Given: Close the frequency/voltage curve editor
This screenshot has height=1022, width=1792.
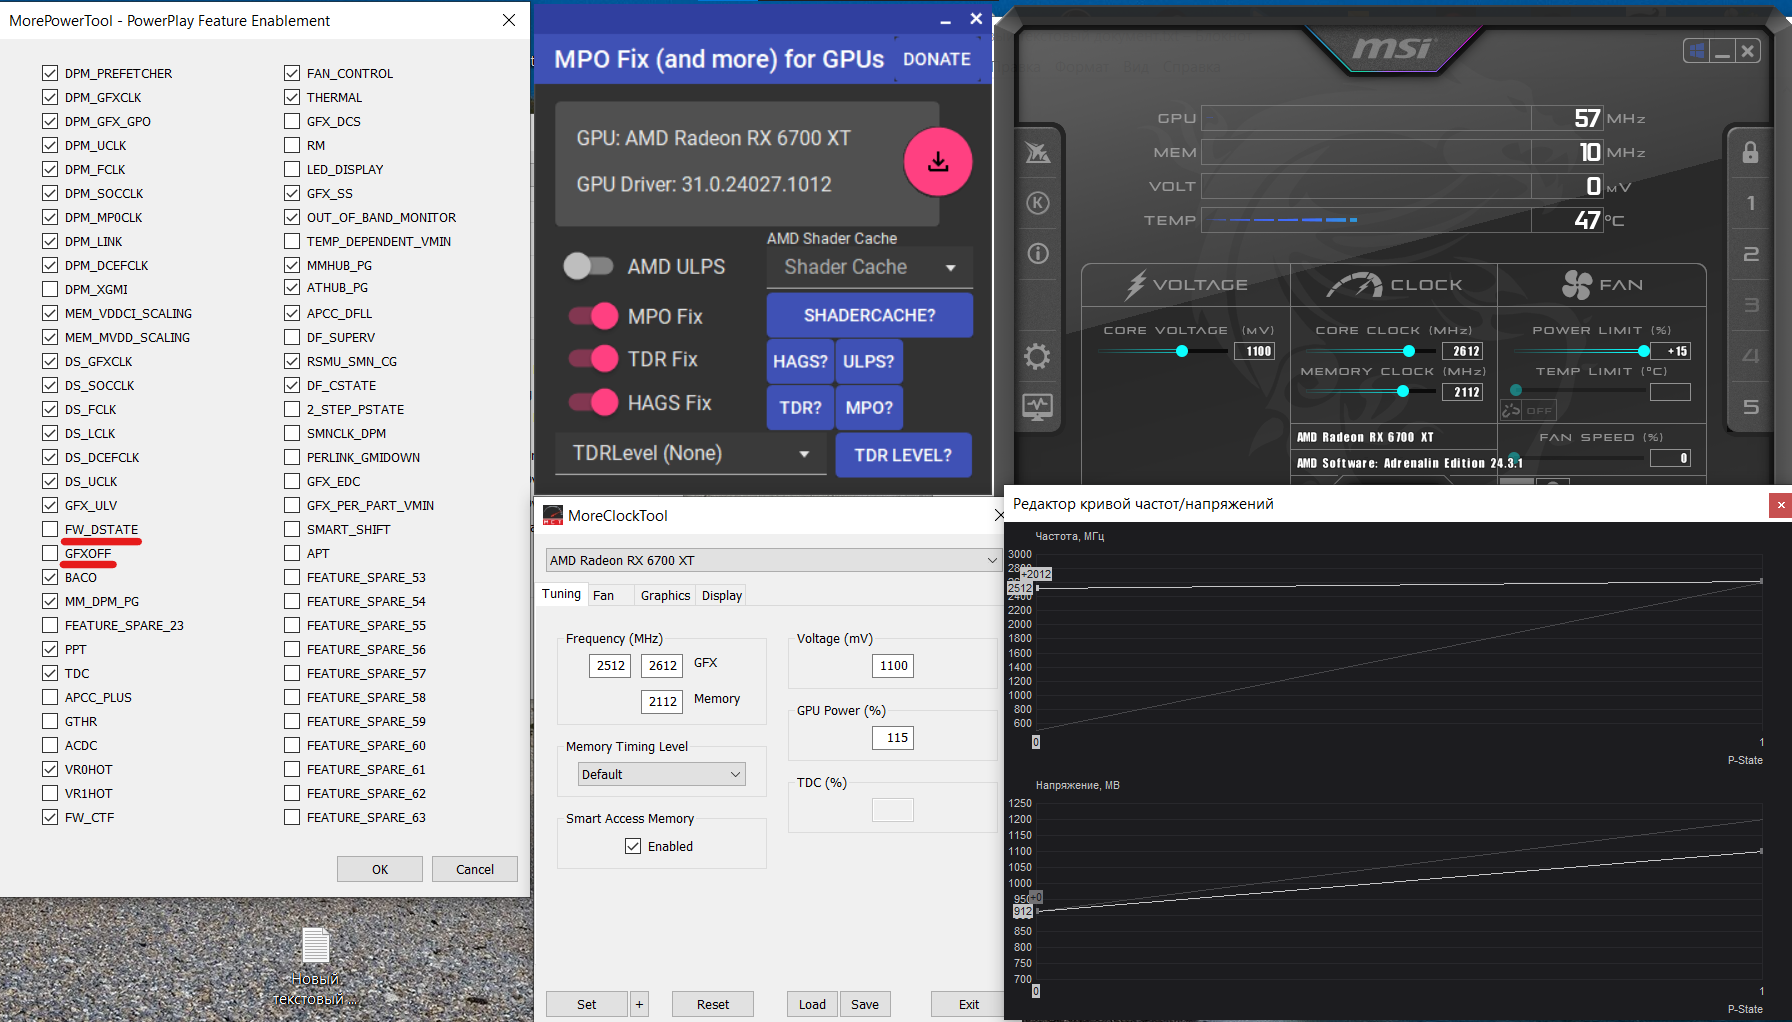Looking at the screenshot, I should [x=1780, y=505].
